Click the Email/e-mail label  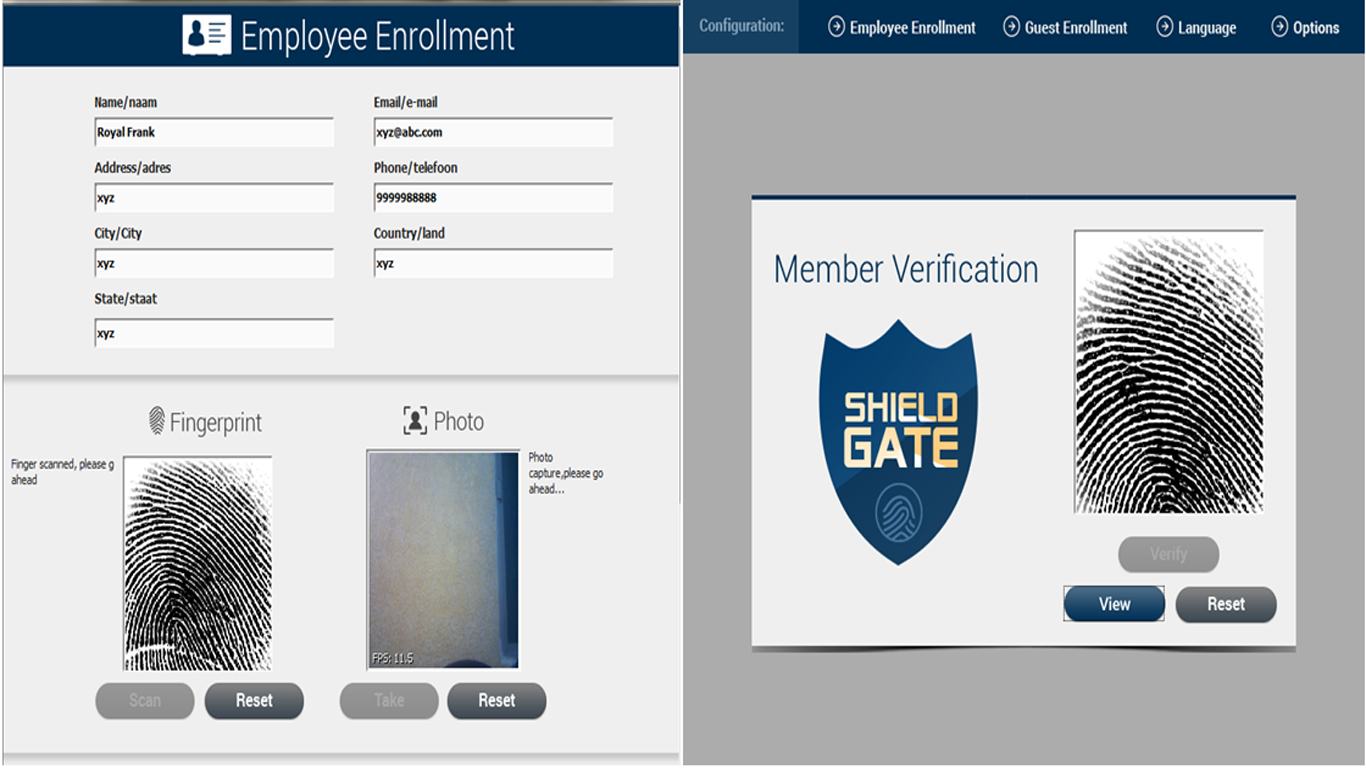pyautogui.click(x=406, y=102)
